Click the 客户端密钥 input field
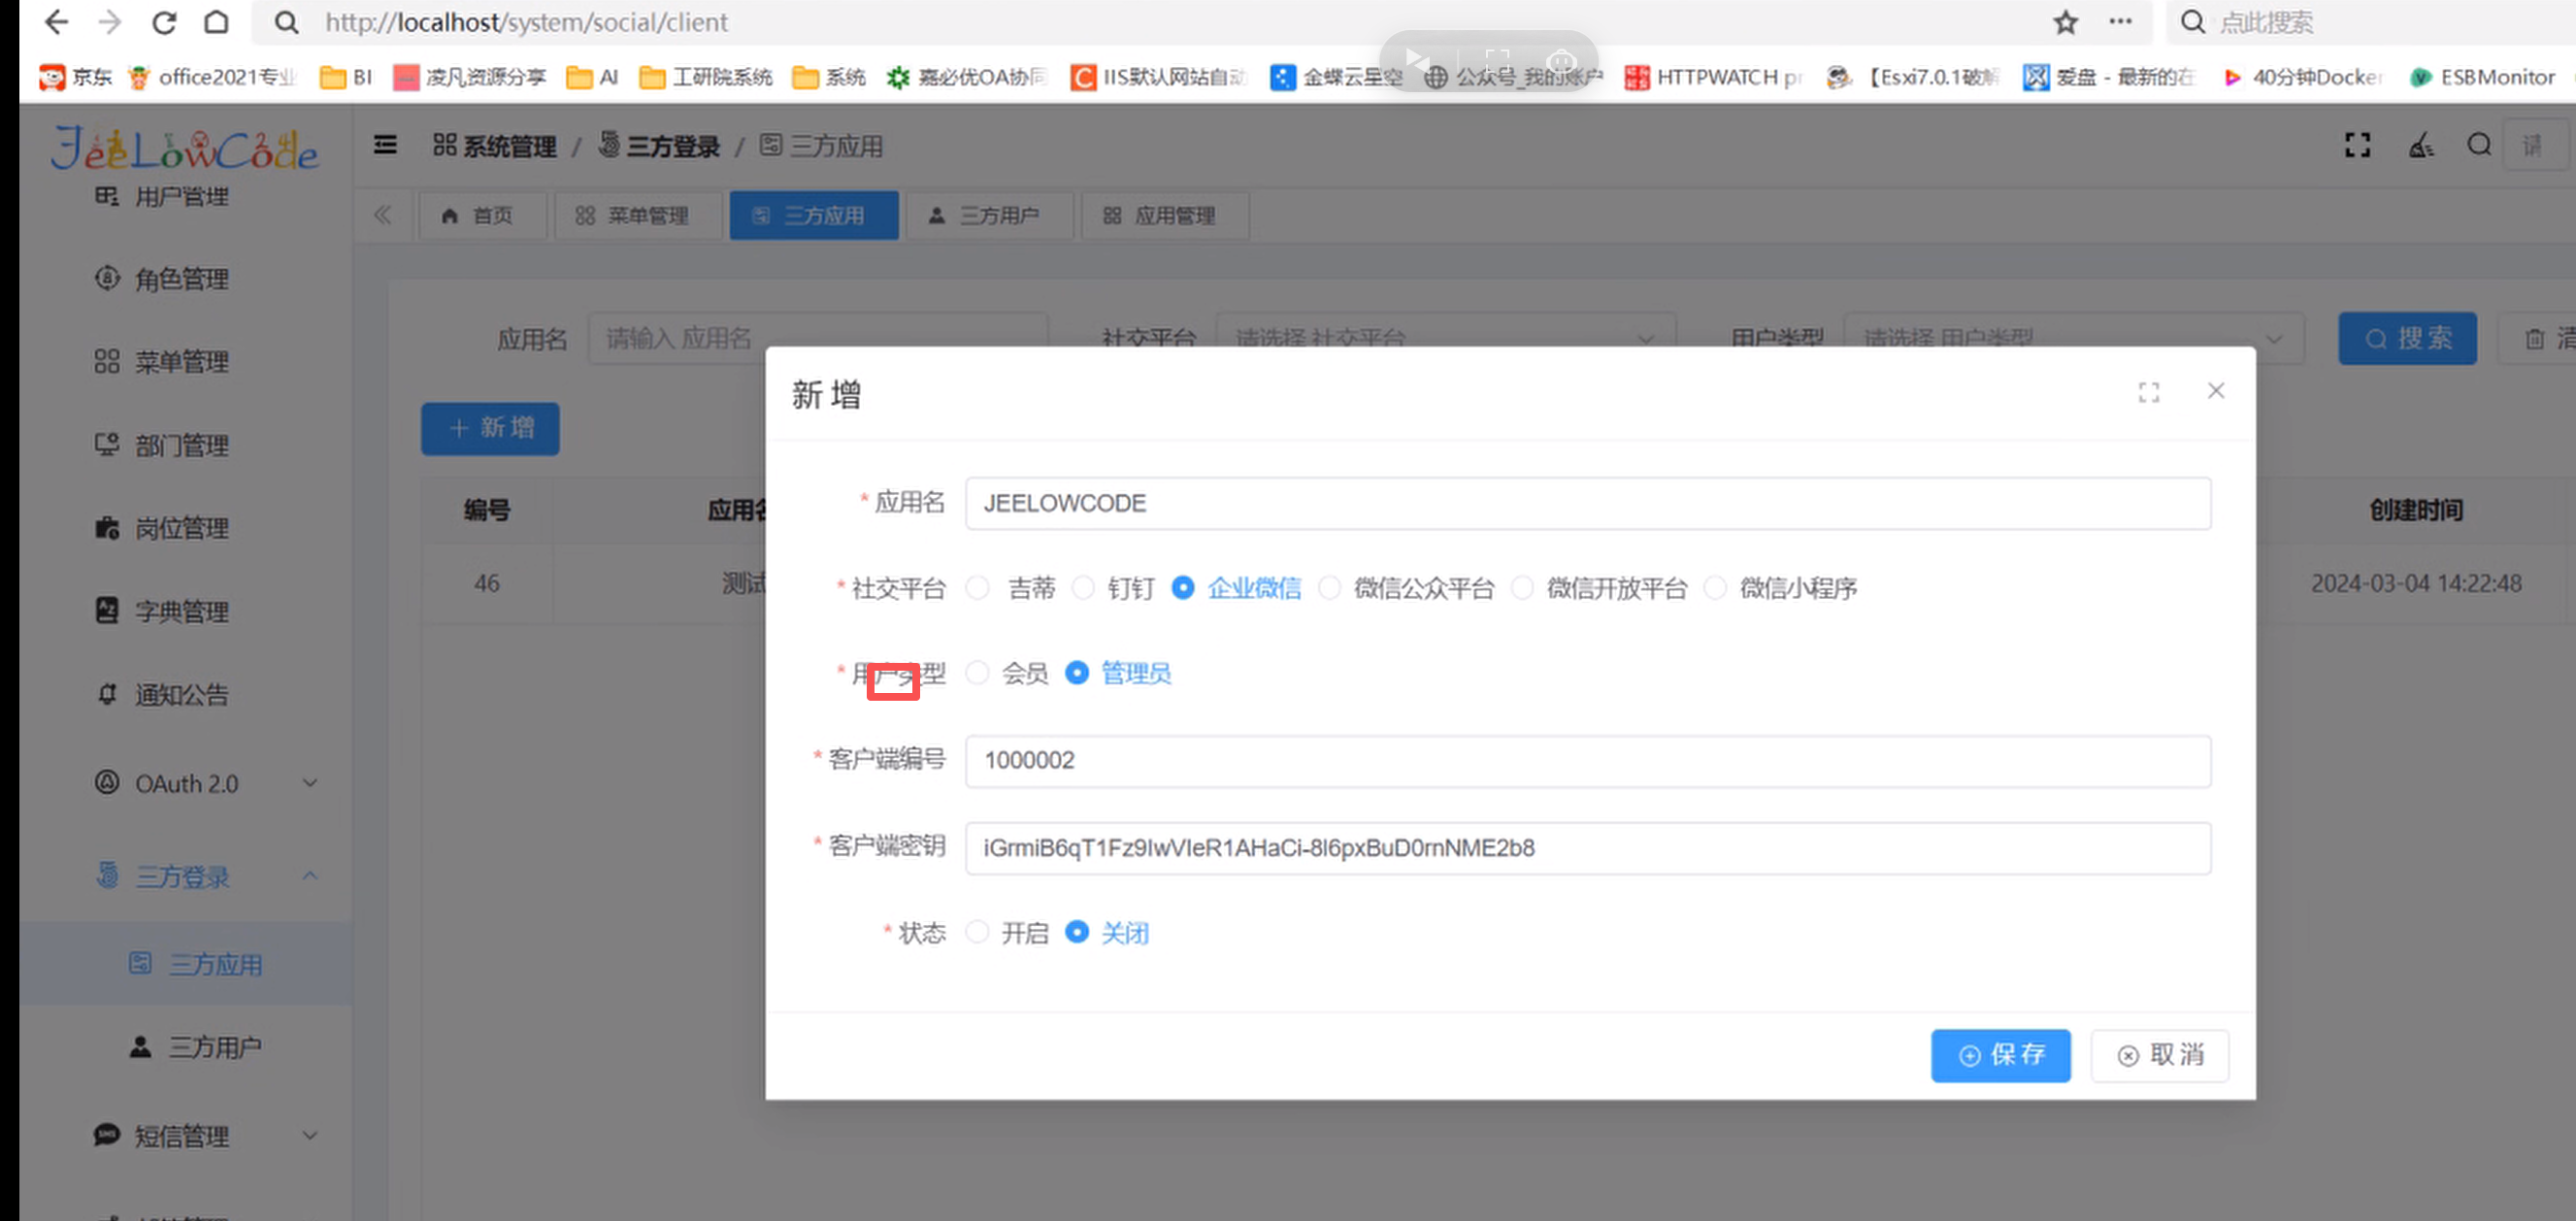 [x=1587, y=848]
